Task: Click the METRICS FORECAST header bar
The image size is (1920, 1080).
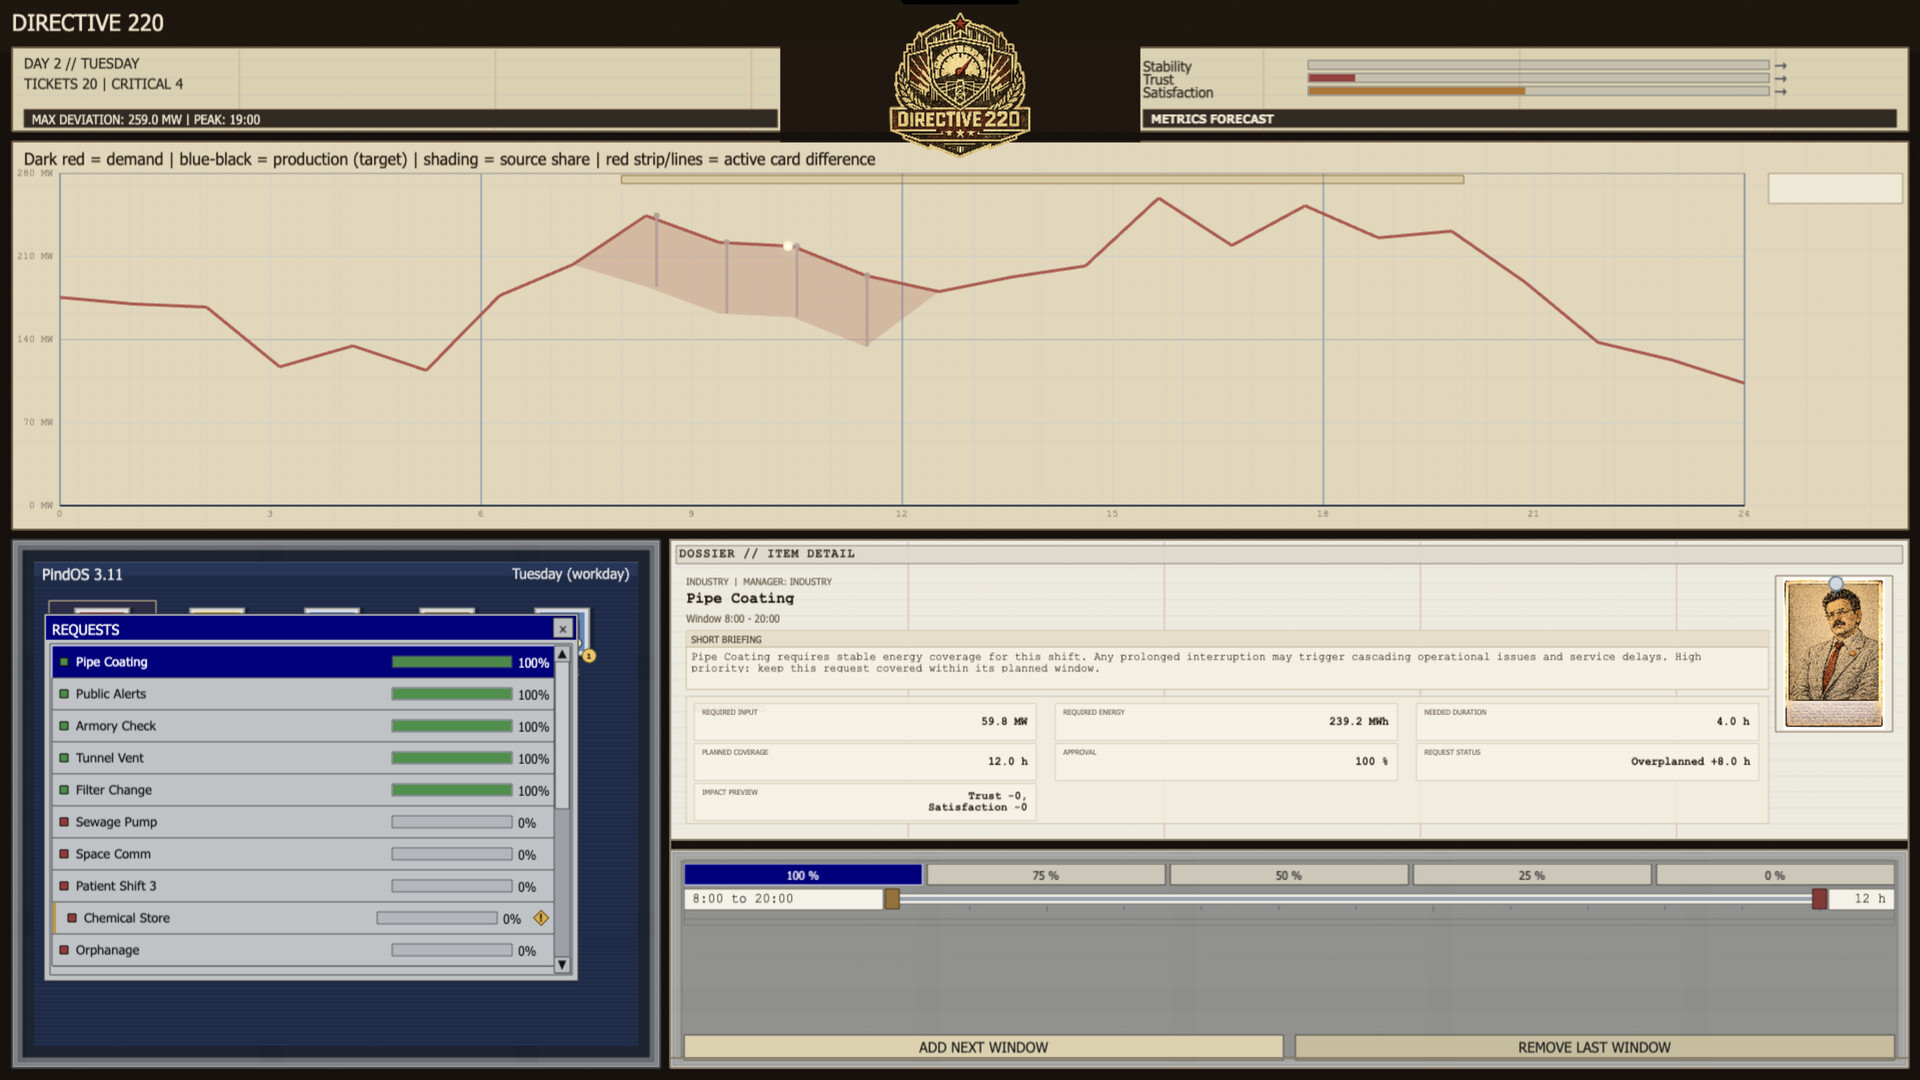Action: pyautogui.click(x=1518, y=119)
